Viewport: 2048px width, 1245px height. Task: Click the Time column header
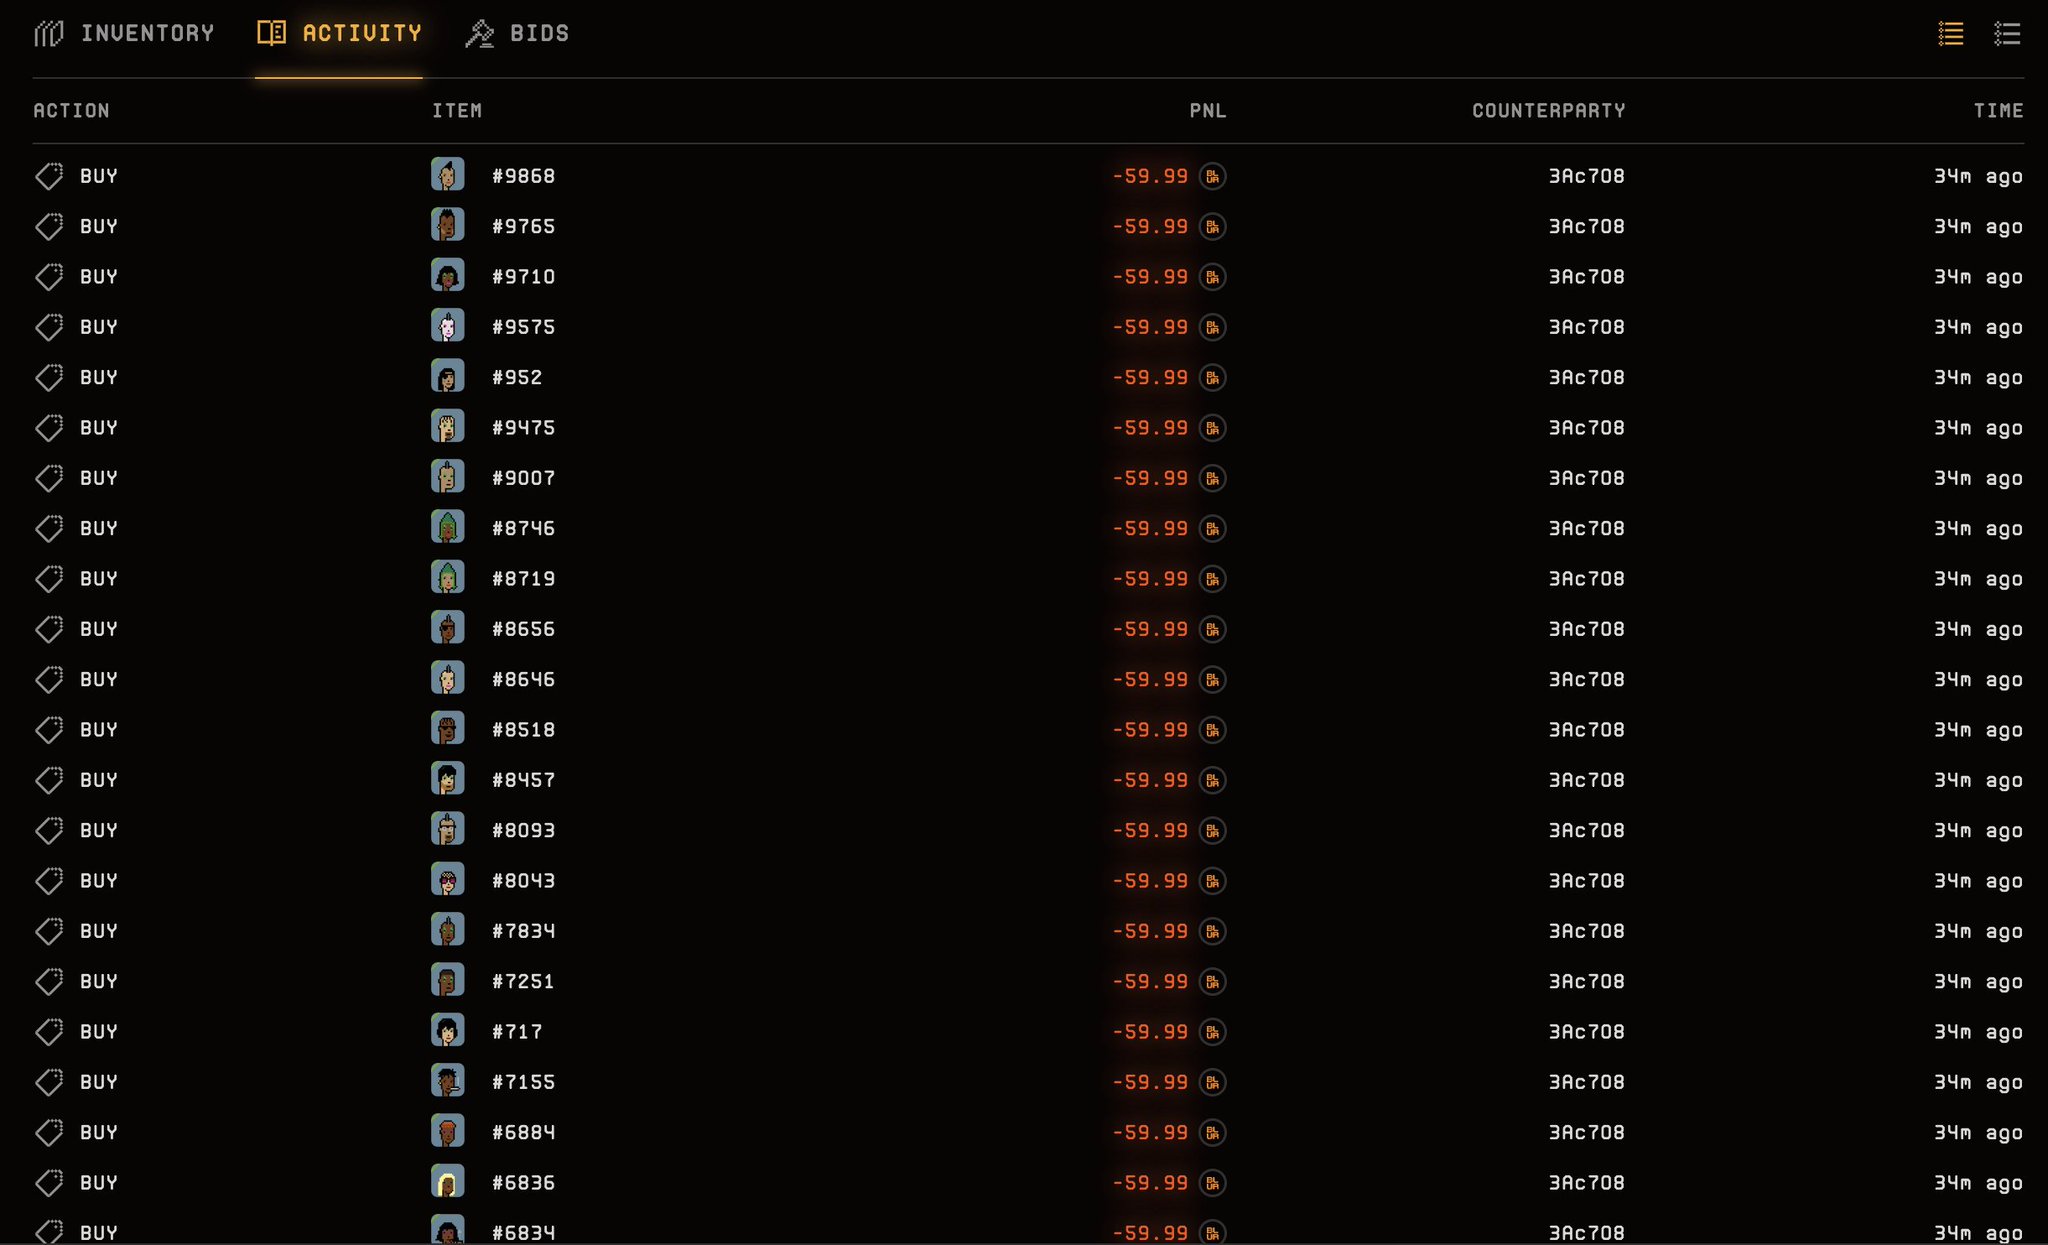[x=1998, y=110]
